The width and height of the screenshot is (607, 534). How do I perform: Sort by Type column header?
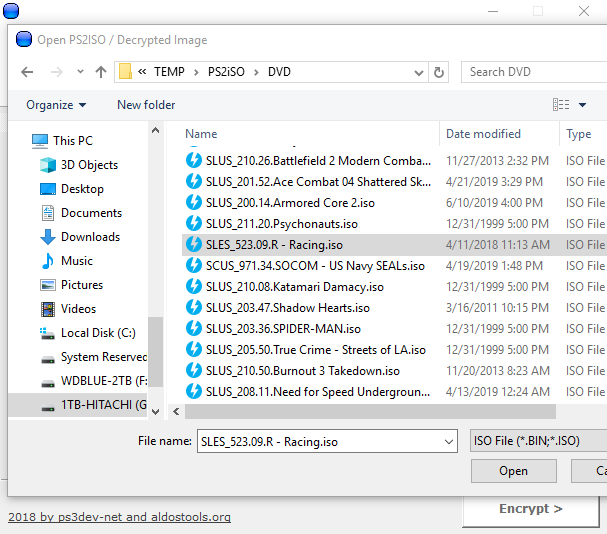point(578,134)
